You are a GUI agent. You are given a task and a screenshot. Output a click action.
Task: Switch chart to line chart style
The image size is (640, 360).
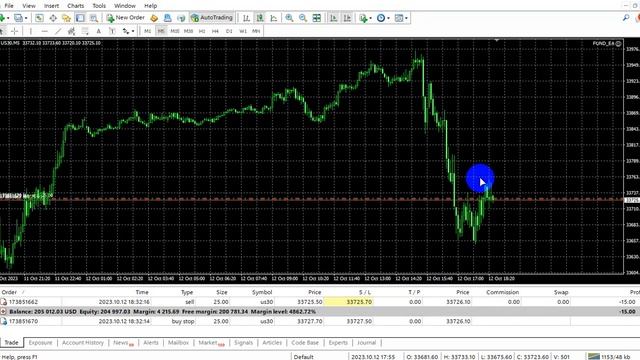coord(274,18)
